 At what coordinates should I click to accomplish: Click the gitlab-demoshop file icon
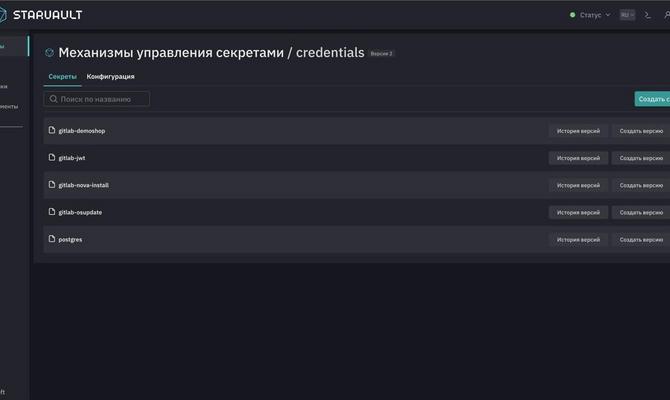(x=52, y=131)
